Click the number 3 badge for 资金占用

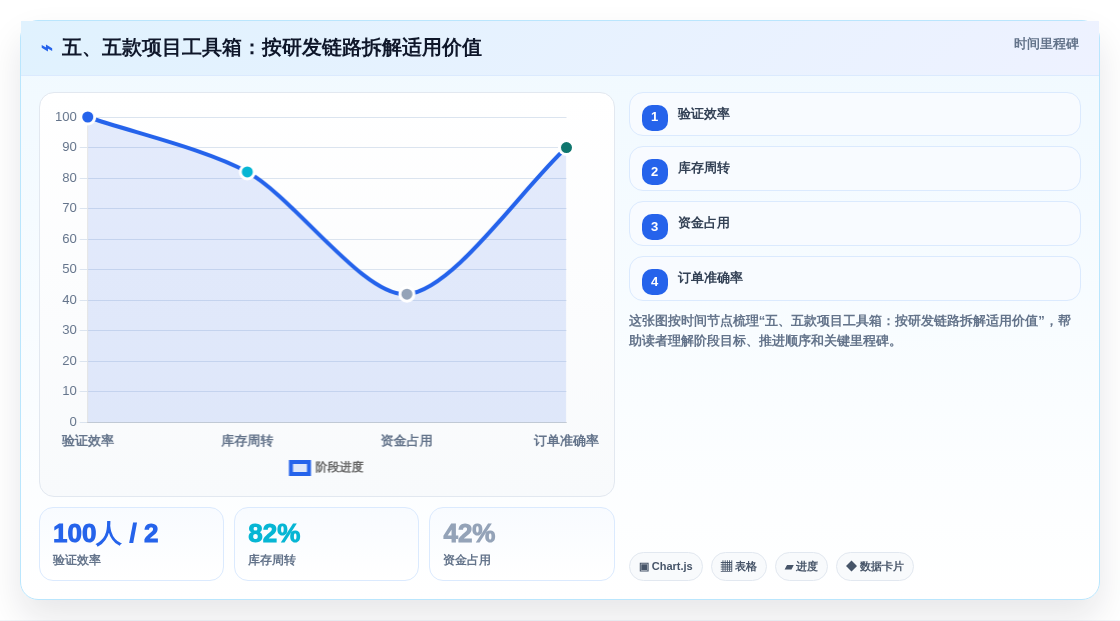click(654, 227)
